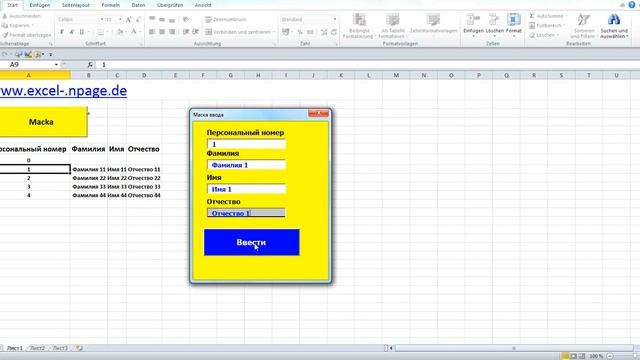
Task: Click the Sortieren und Filtern icon
Action: (x=584, y=20)
